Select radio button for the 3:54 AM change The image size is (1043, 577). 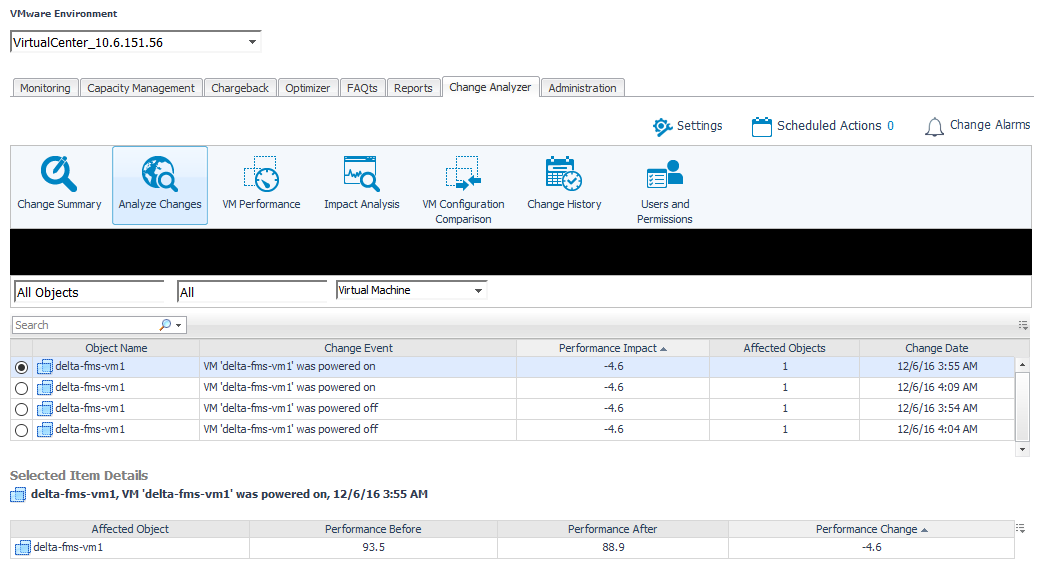(21, 409)
